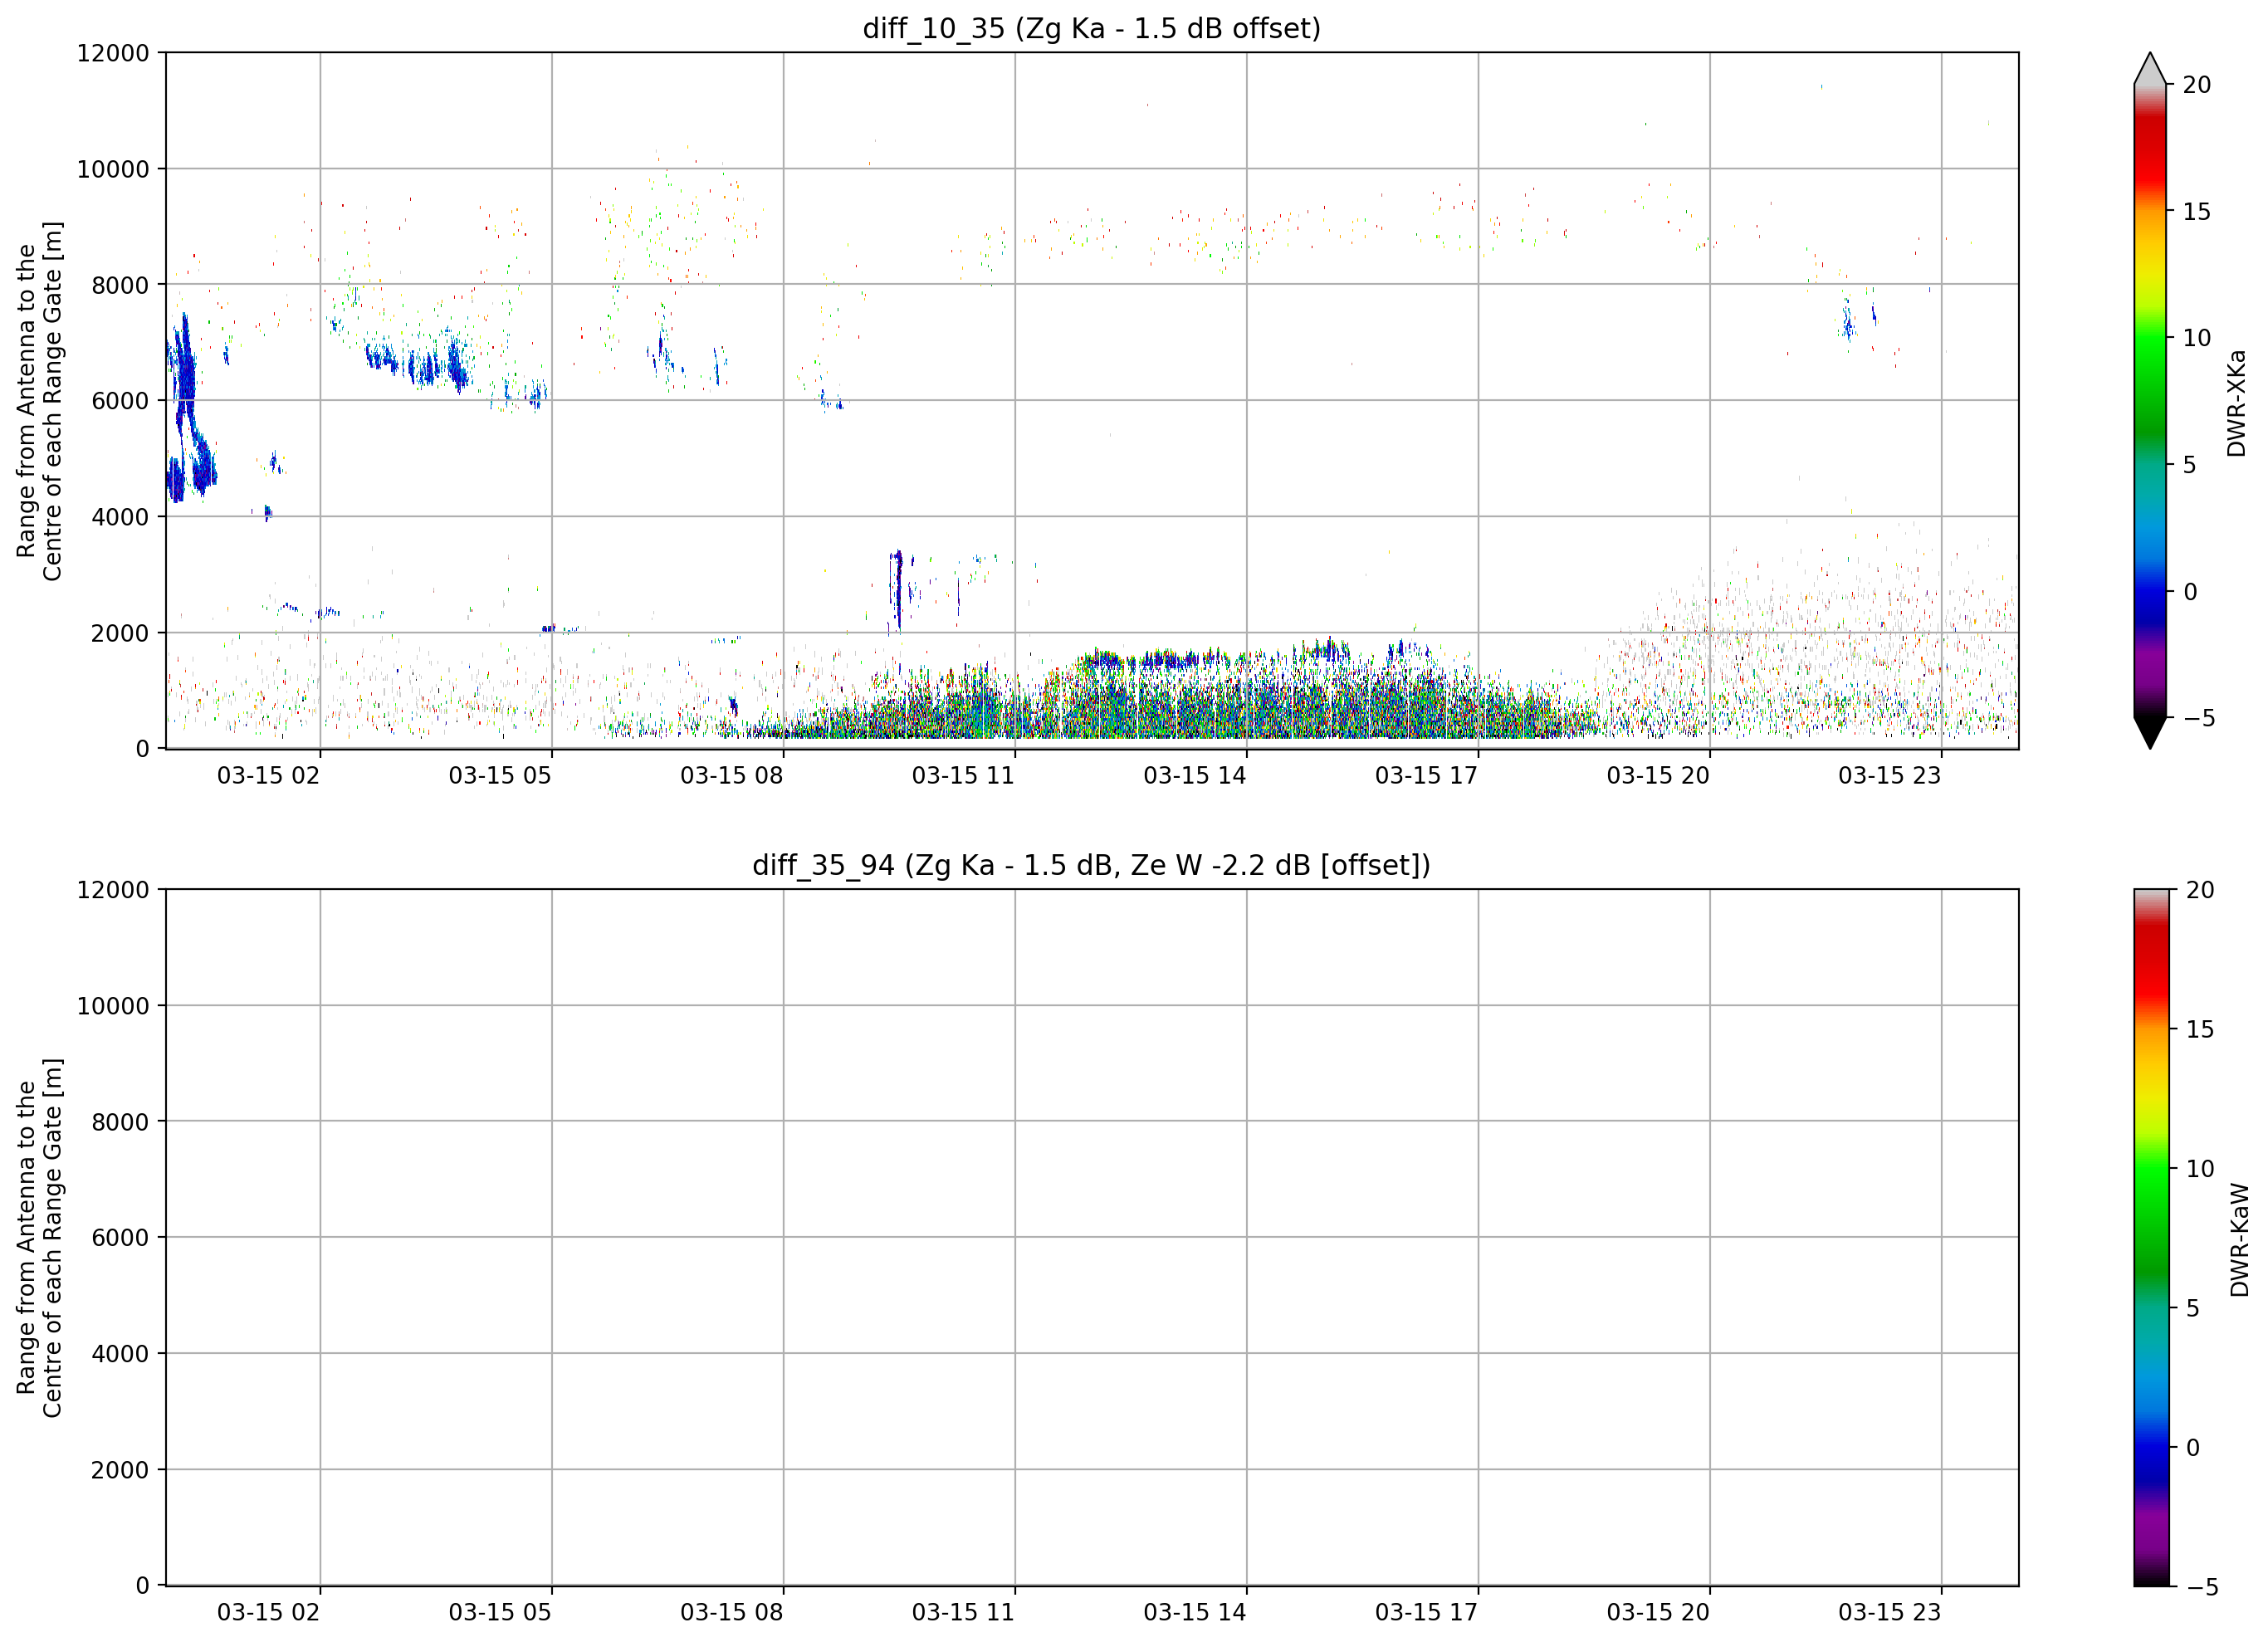
Task: Click the '10' tick on the DWR-KaW colorbar
Action: coord(2200,1168)
